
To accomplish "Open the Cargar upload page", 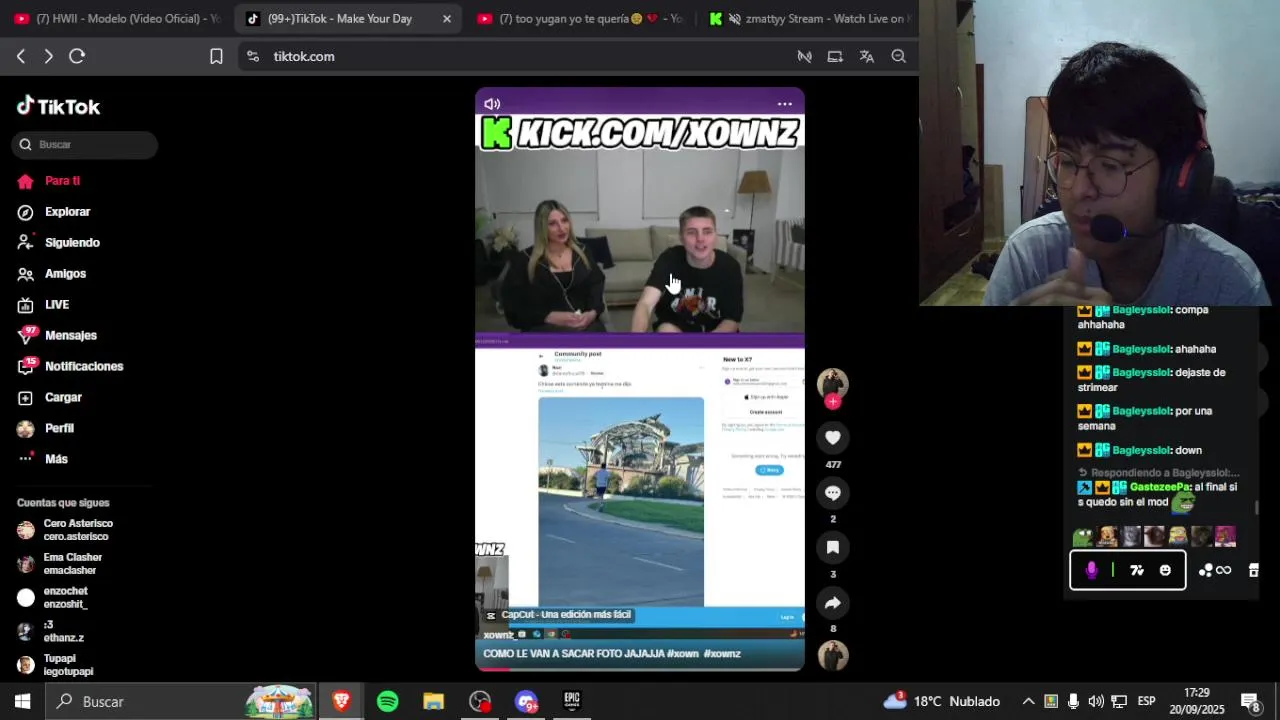I will coord(49,398).
